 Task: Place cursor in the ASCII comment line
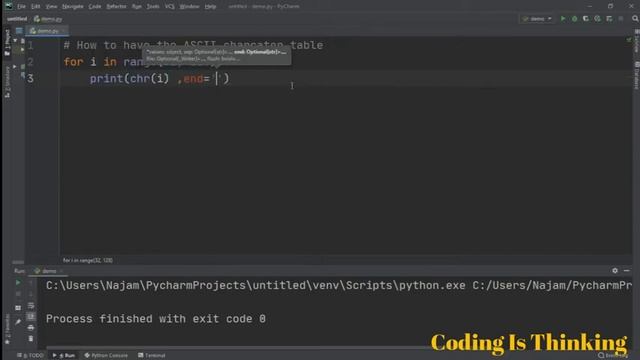(193, 45)
